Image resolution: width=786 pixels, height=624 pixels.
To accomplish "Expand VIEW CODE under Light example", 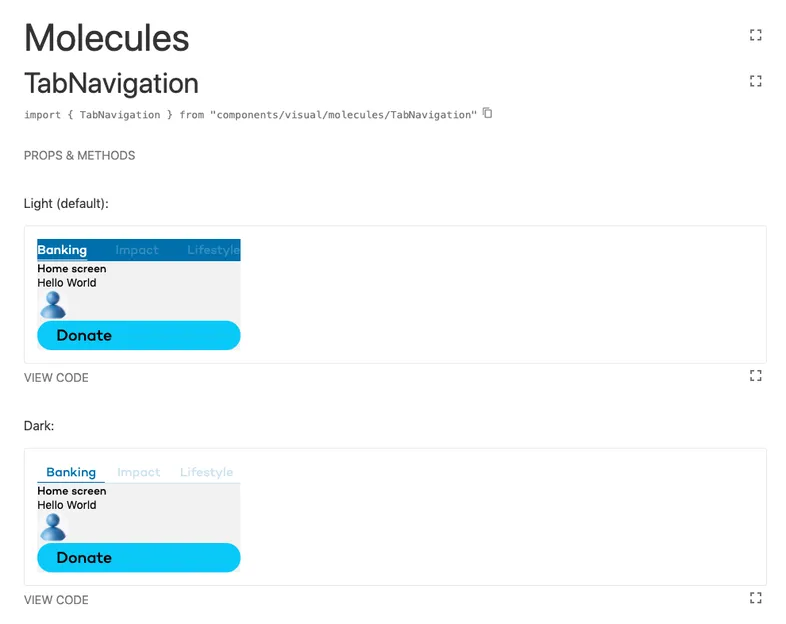I will coord(56,378).
